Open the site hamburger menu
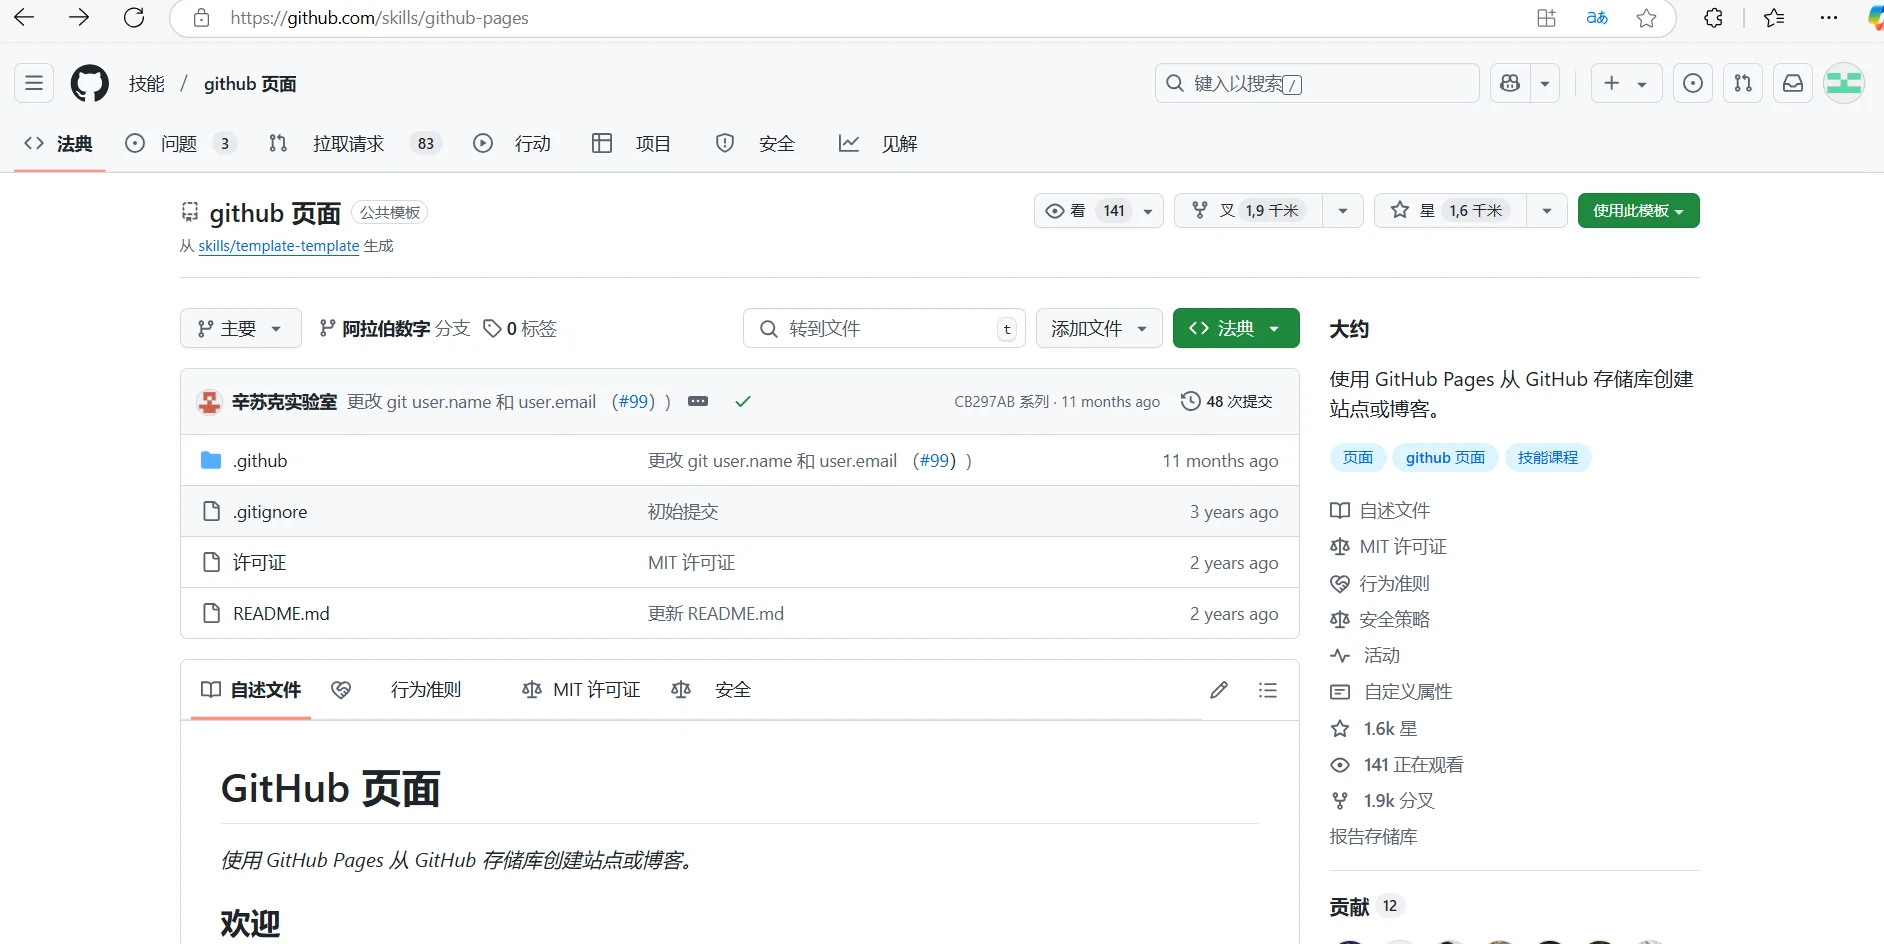The image size is (1884, 944). click(33, 83)
